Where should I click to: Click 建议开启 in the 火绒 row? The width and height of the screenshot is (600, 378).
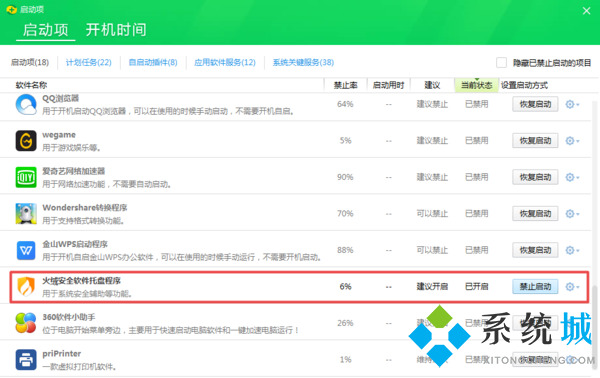coord(432,287)
